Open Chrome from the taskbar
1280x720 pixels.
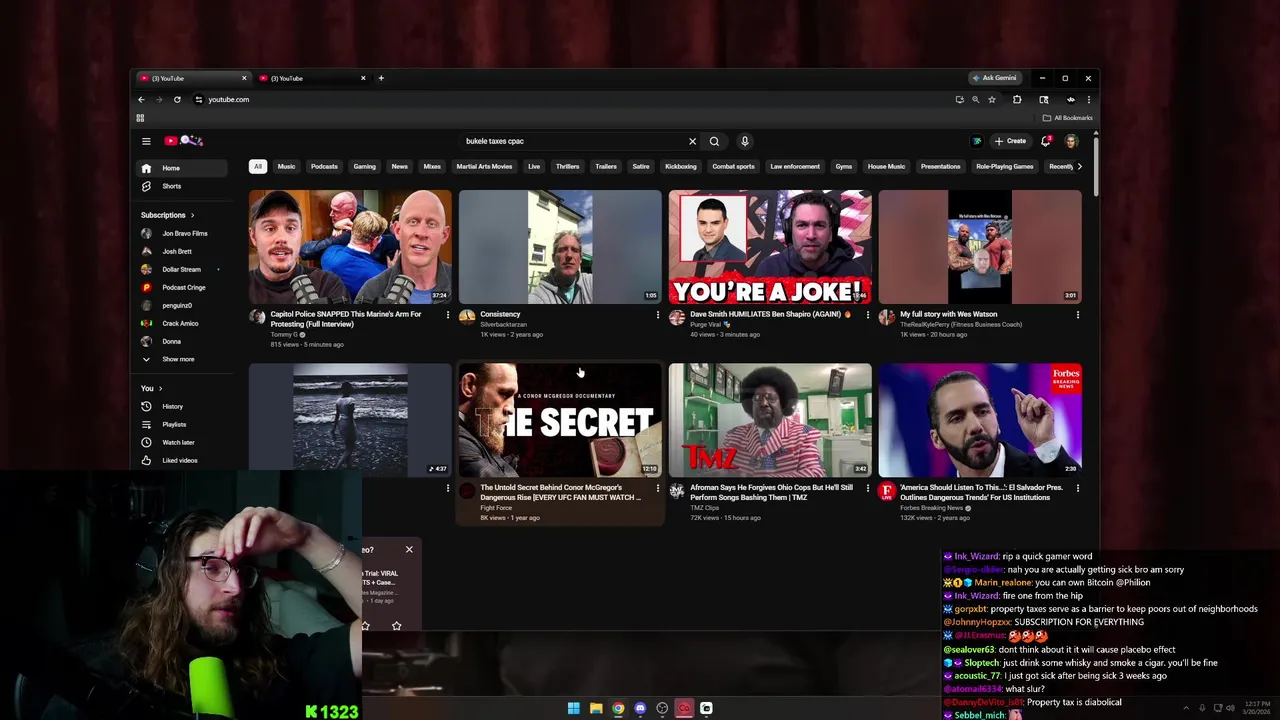pyautogui.click(x=618, y=708)
